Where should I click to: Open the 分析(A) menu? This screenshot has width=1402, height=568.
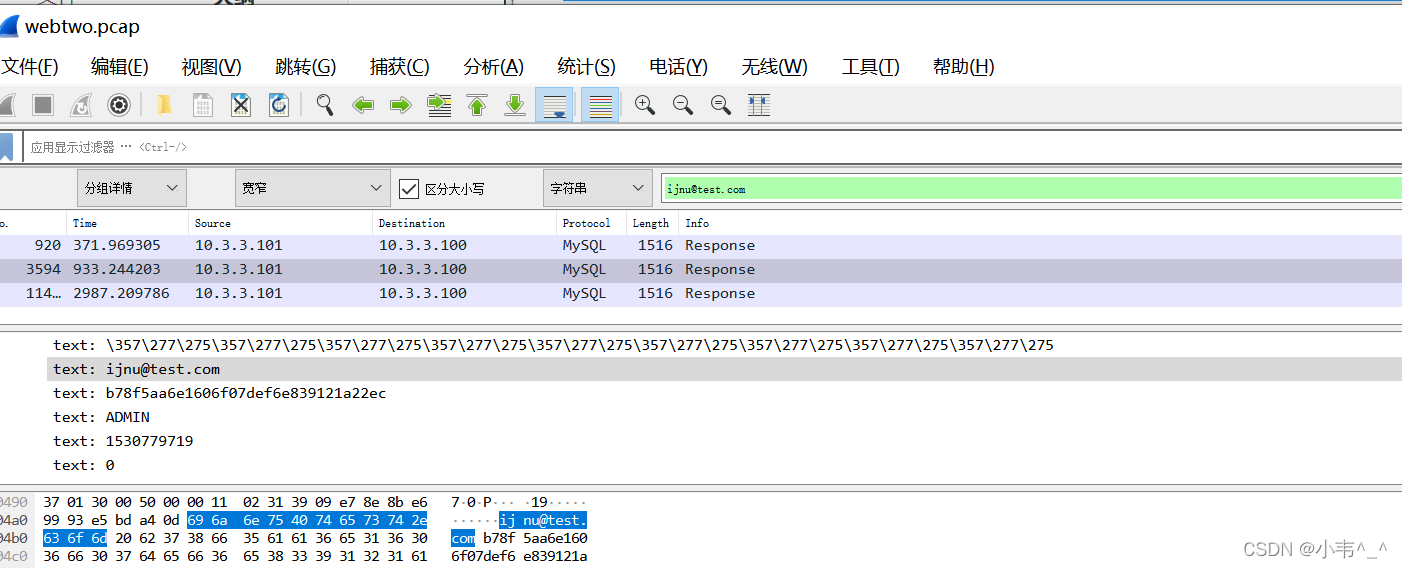493,67
